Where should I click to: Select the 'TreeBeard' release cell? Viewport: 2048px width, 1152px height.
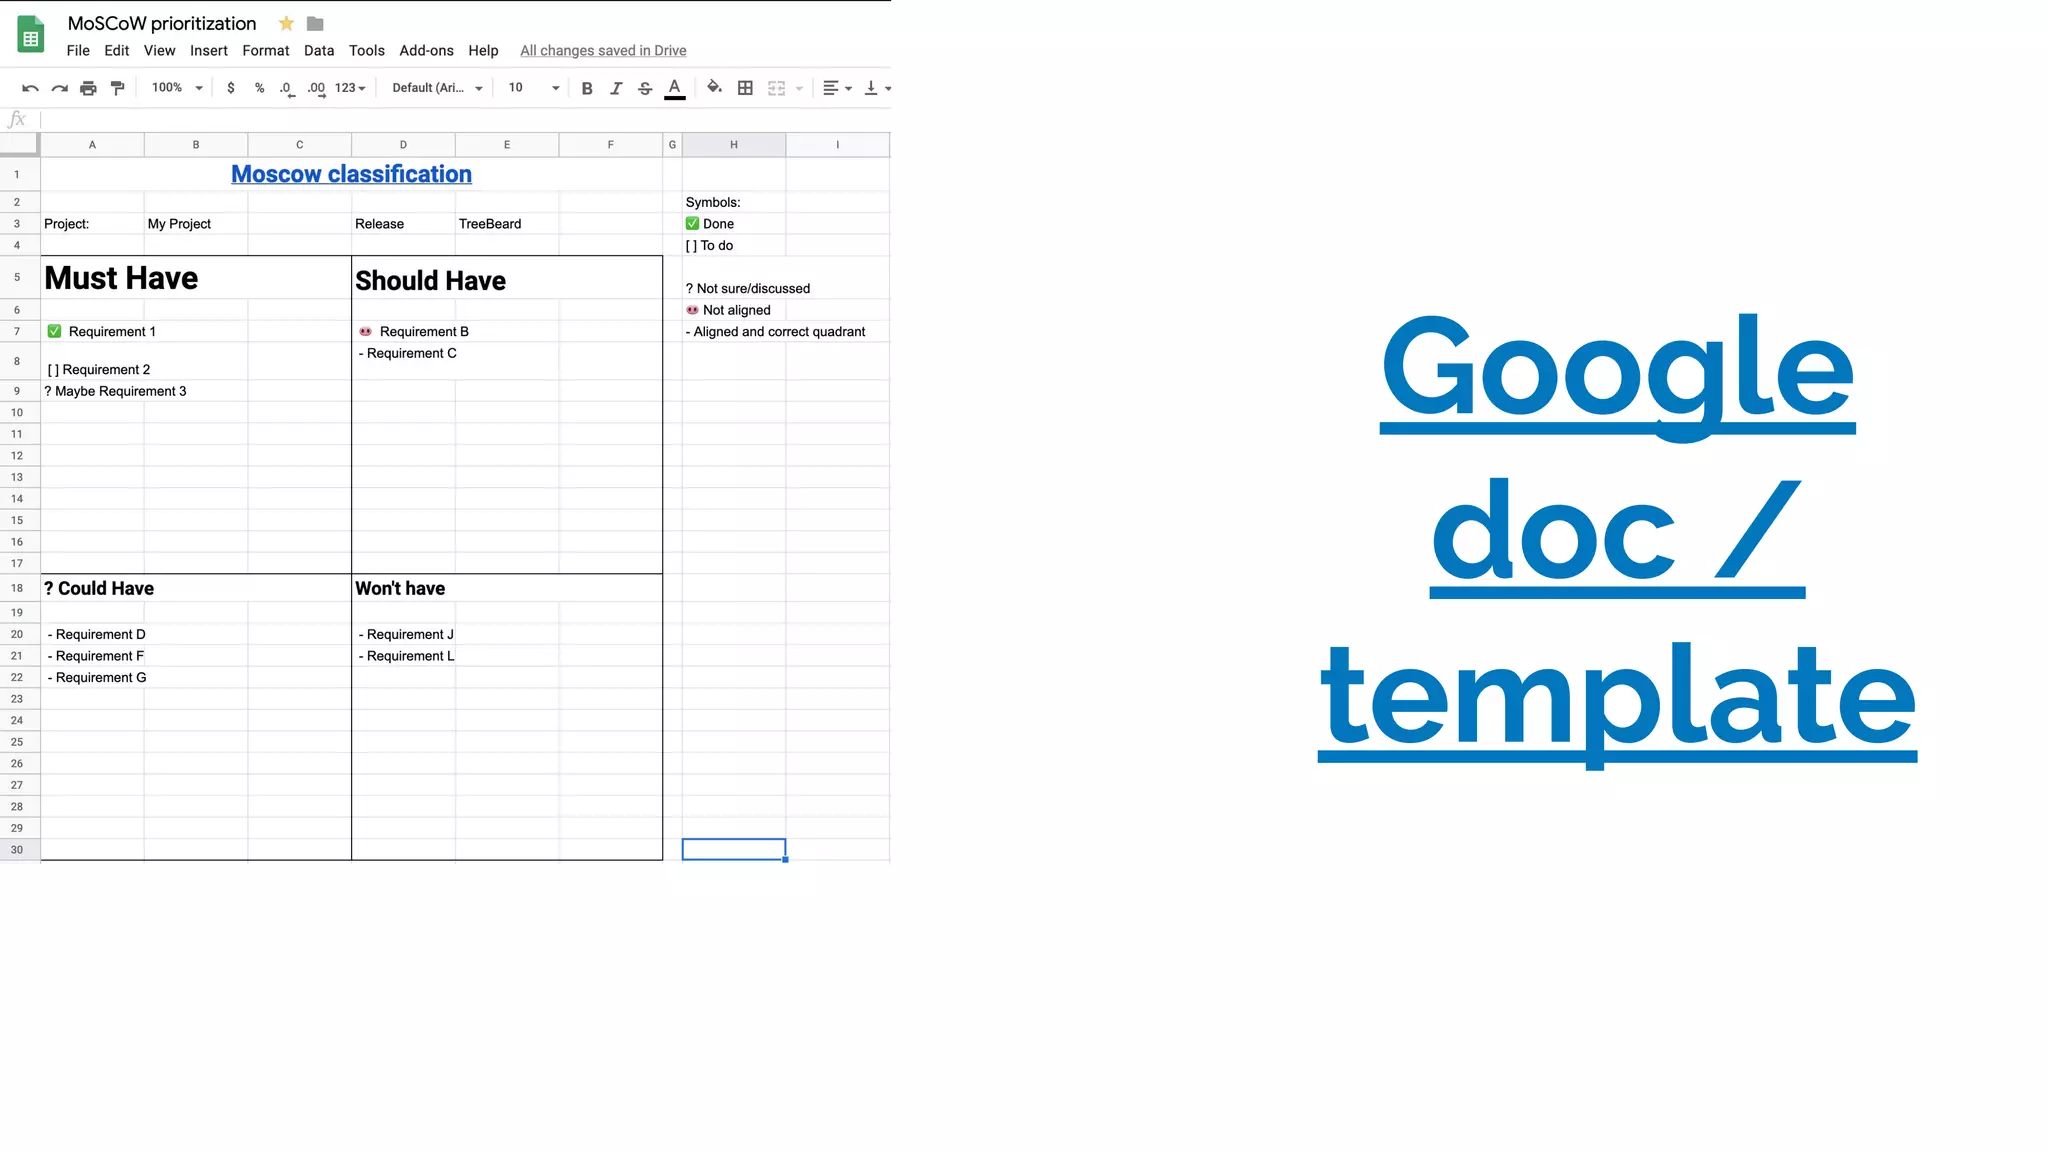pos(507,224)
